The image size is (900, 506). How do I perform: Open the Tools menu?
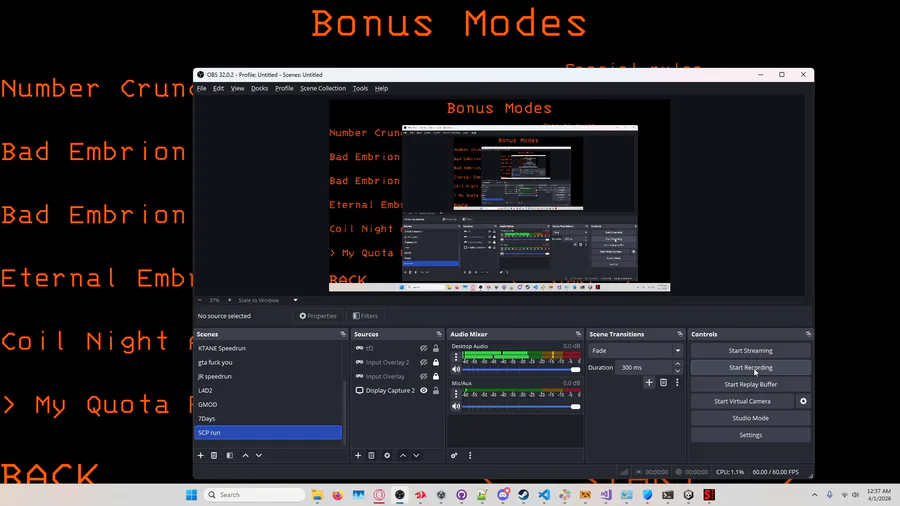pos(360,88)
